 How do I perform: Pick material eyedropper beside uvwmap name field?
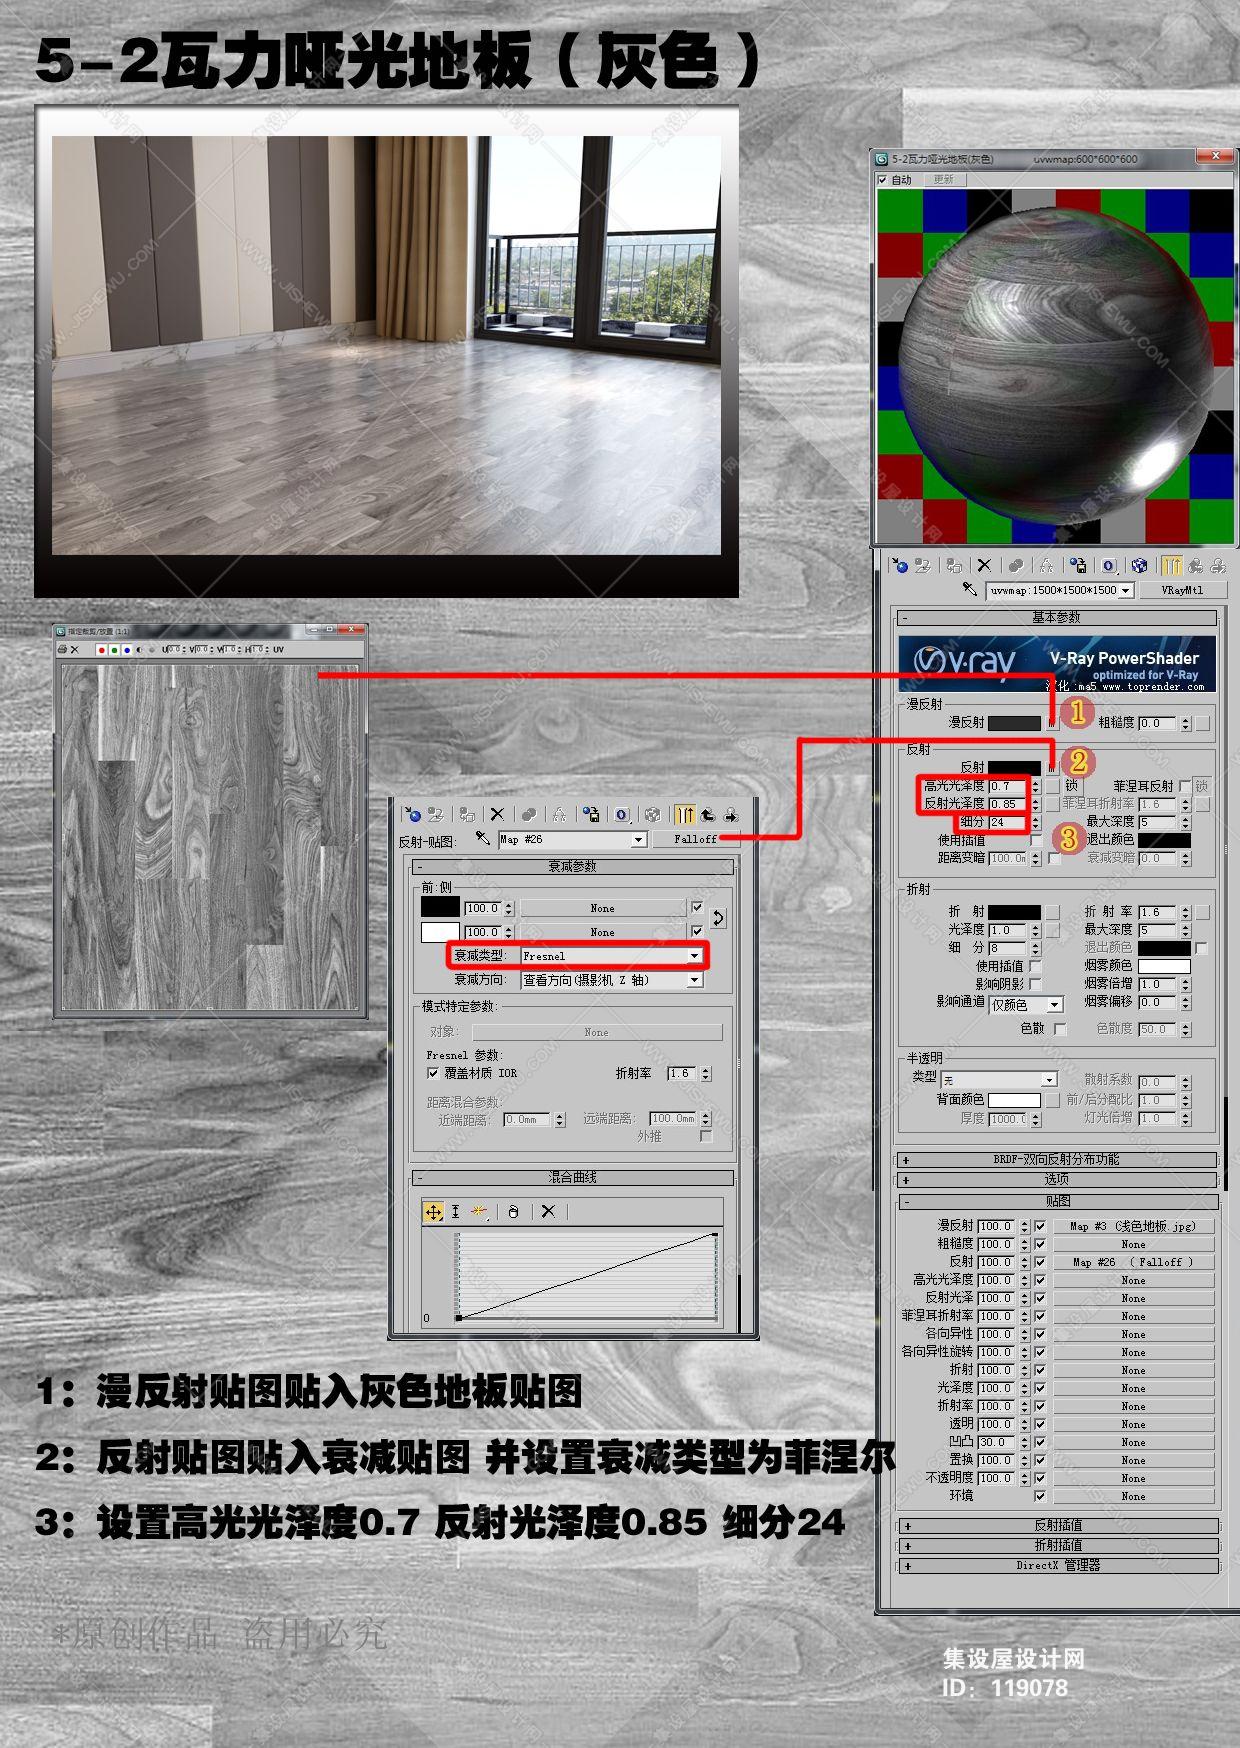969,589
